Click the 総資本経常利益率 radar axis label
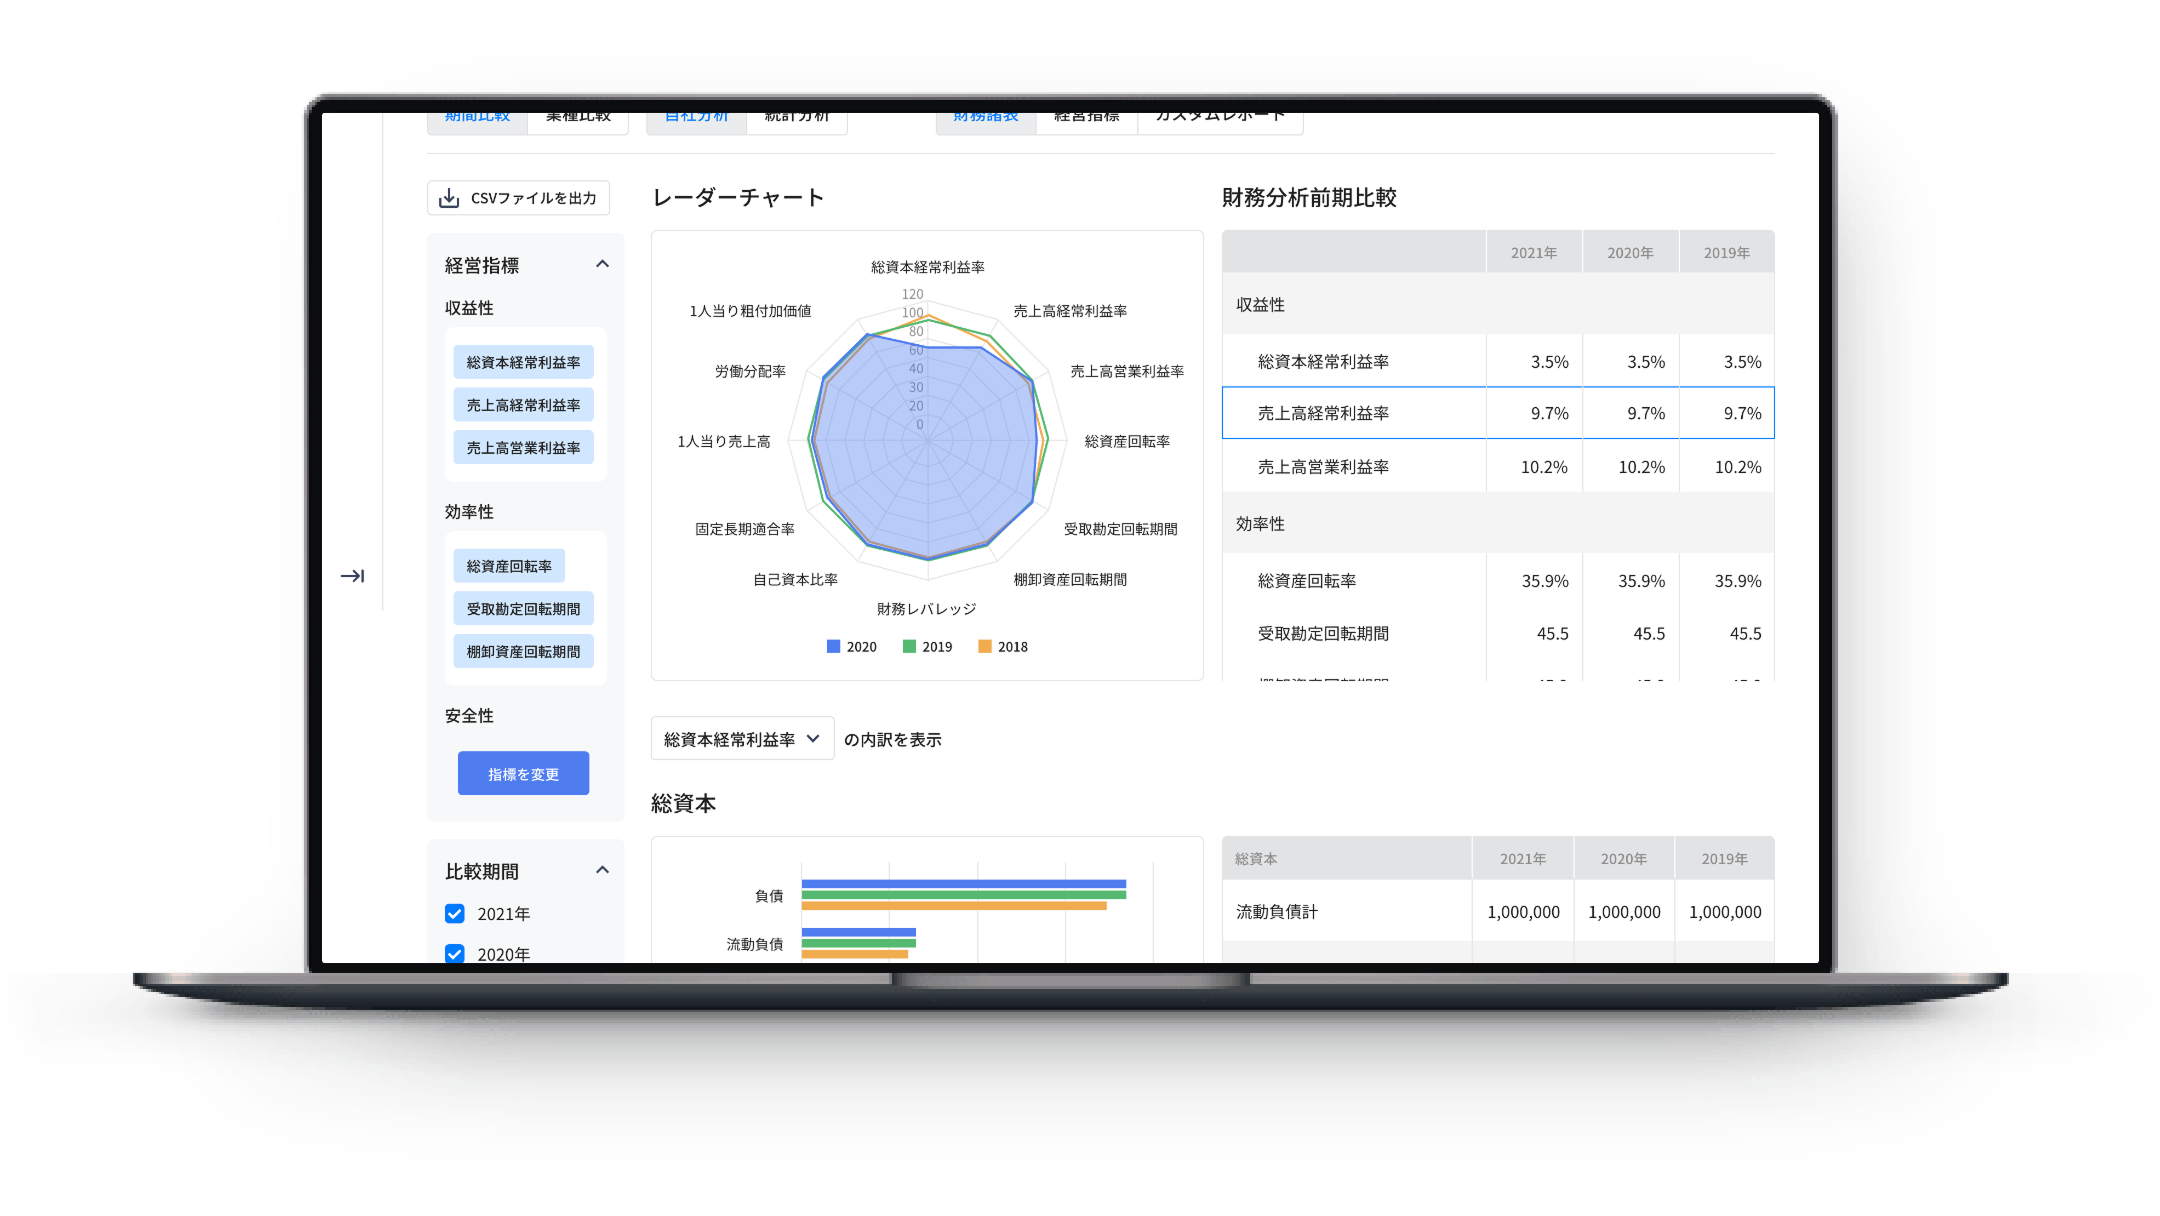This screenshot has height=1216, width=2160. (927, 267)
